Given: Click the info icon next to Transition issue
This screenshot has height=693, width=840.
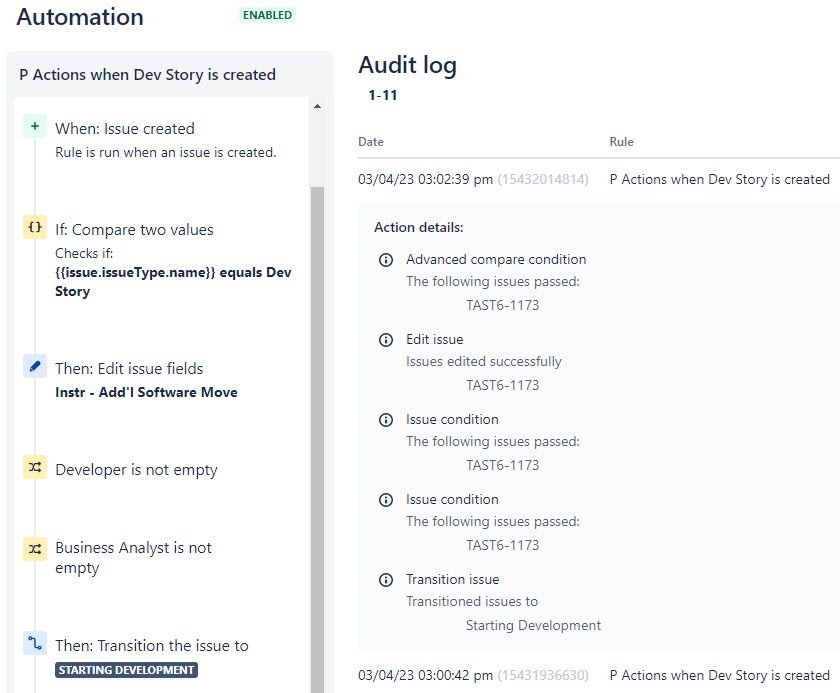Looking at the screenshot, I should [x=386, y=579].
